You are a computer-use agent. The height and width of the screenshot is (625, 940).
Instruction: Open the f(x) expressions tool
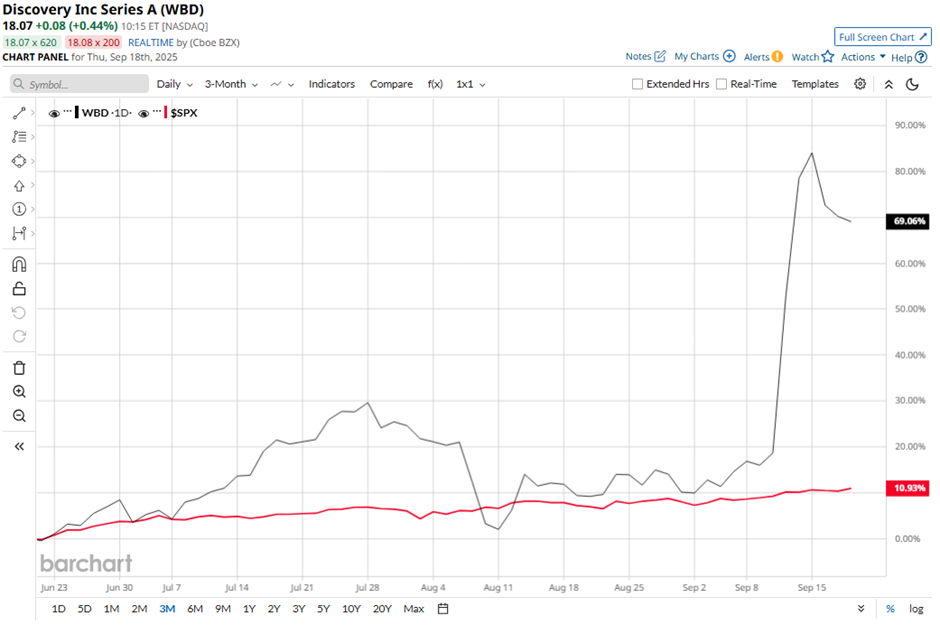[x=435, y=84]
